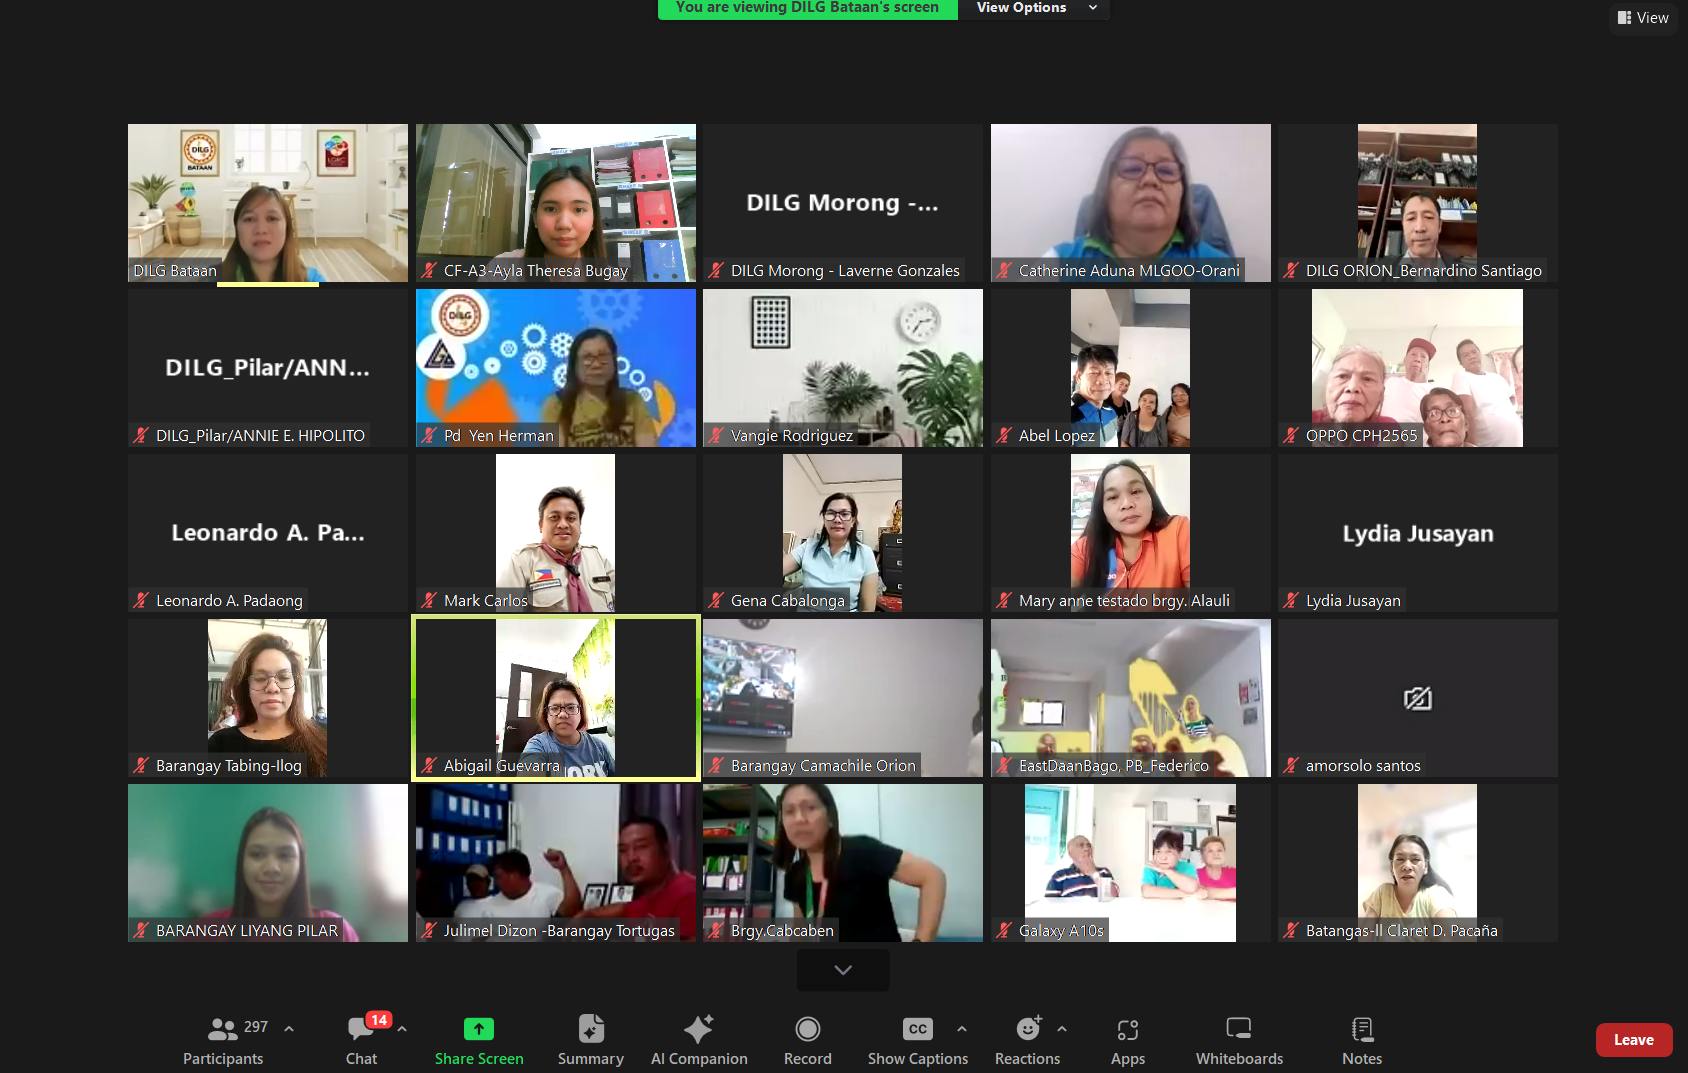The width and height of the screenshot is (1688, 1073).
Task: Click muted mic icon beside Mark Carlos
Action: pos(429,600)
